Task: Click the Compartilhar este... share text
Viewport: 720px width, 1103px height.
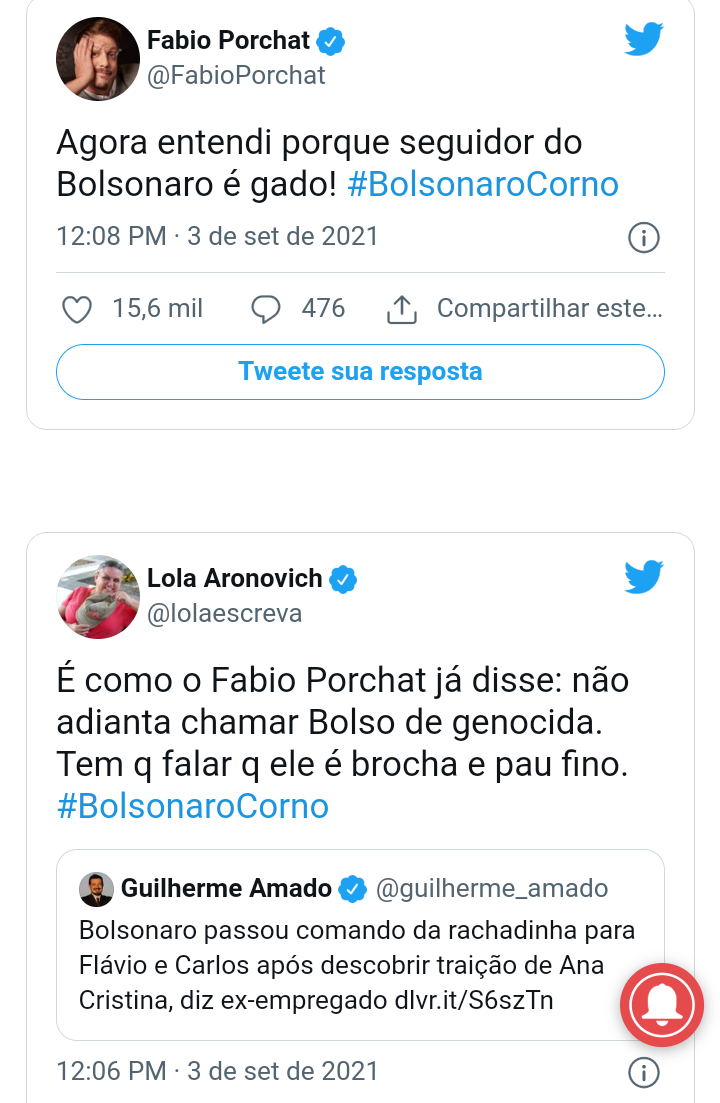Action: 550,308
